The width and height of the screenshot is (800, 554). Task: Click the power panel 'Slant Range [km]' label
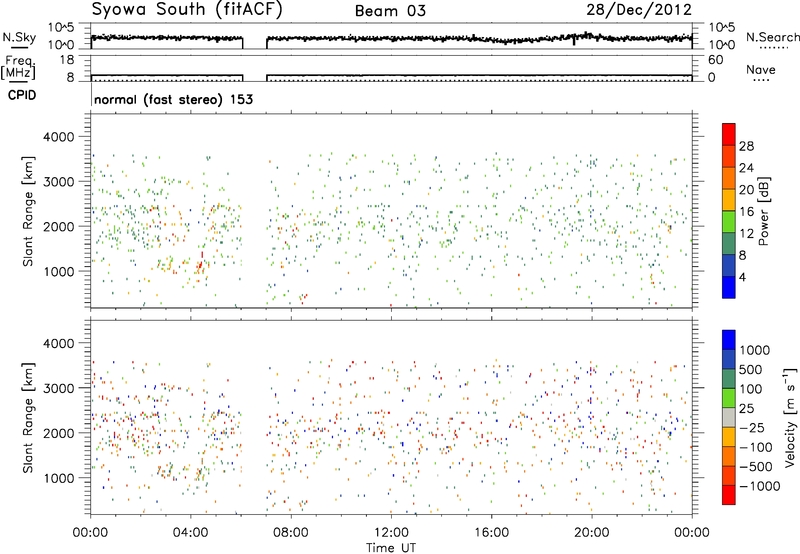pos(28,211)
